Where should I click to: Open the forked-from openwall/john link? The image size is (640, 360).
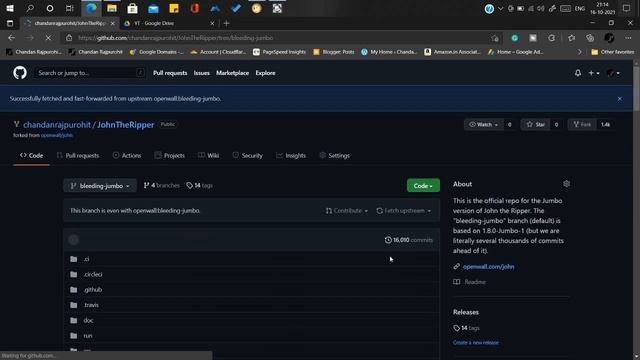pyautogui.click(x=57, y=135)
